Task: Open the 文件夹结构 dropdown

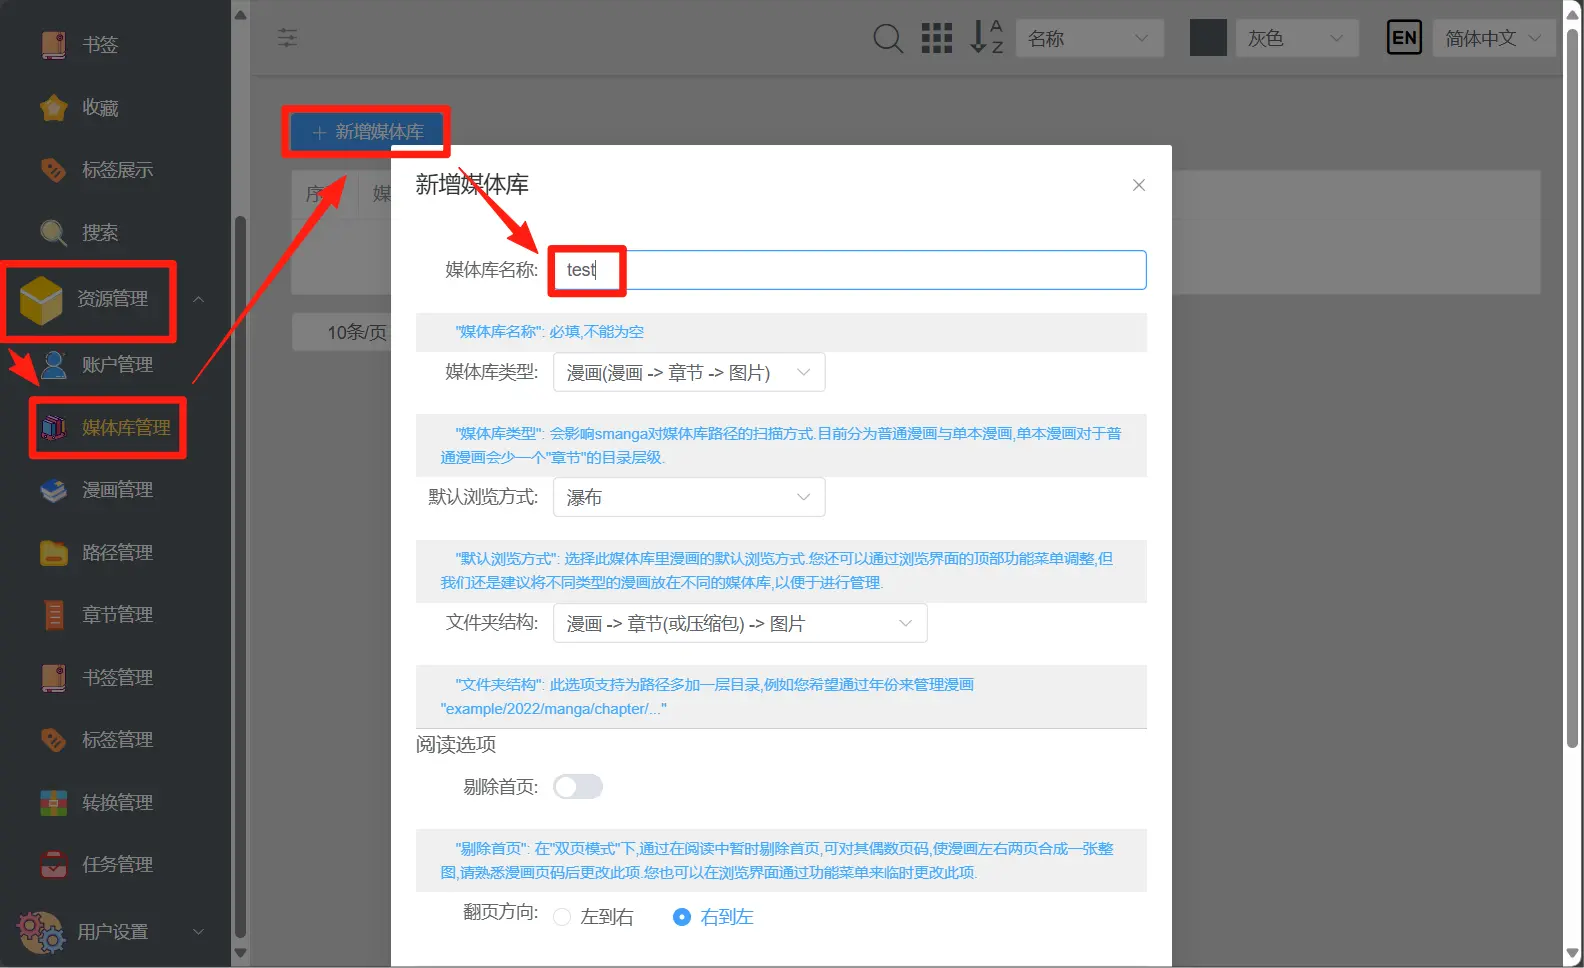Action: point(739,623)
